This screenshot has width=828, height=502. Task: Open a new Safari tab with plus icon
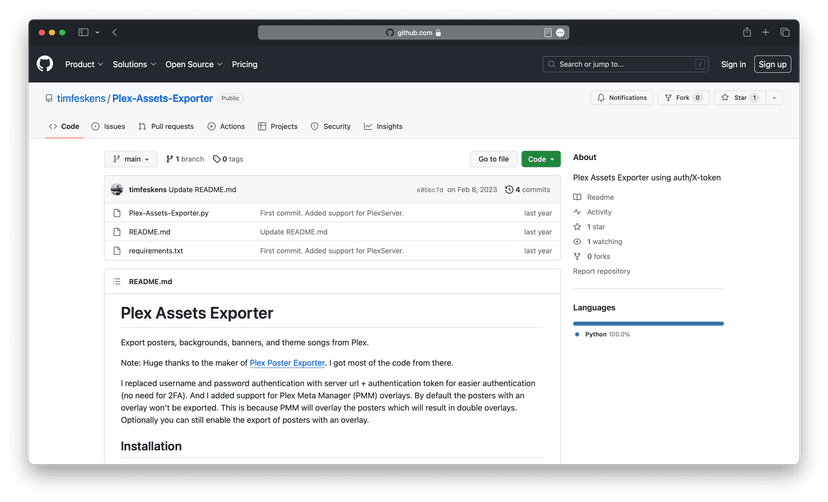(x=765, y=32)
